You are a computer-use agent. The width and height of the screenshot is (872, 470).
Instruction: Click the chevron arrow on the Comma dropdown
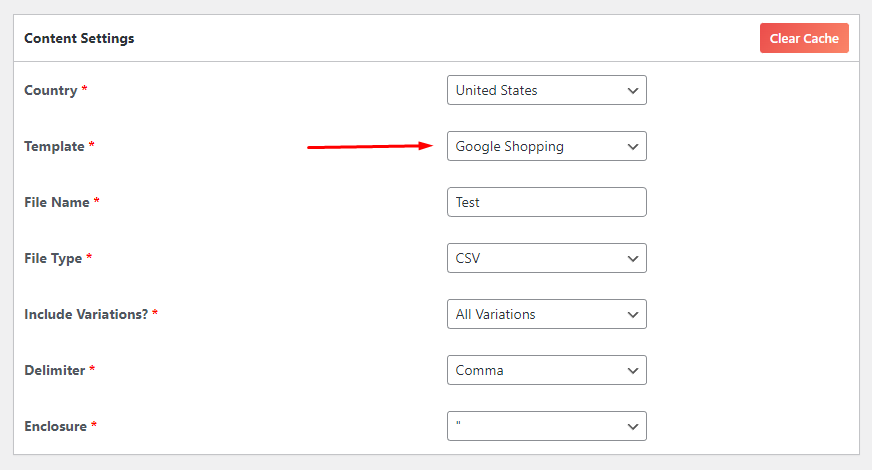(x=632, y=370)
